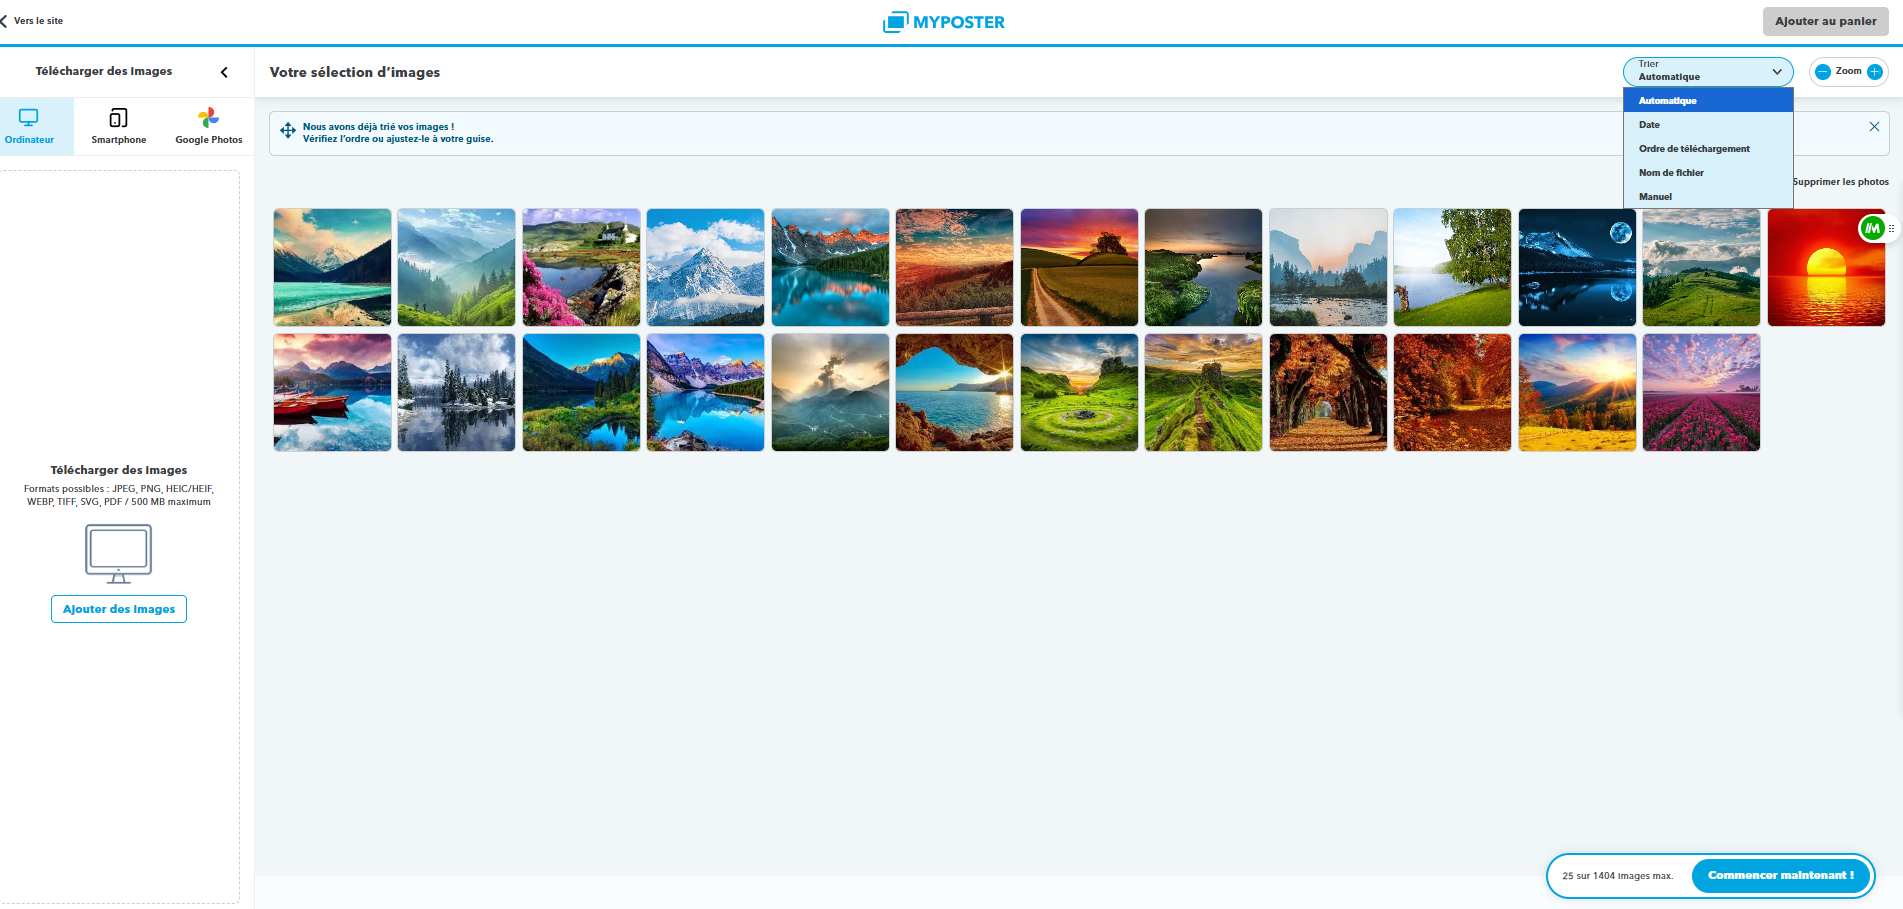
Task: Go back via Vers le site link
Action: [x=33, y=21]
